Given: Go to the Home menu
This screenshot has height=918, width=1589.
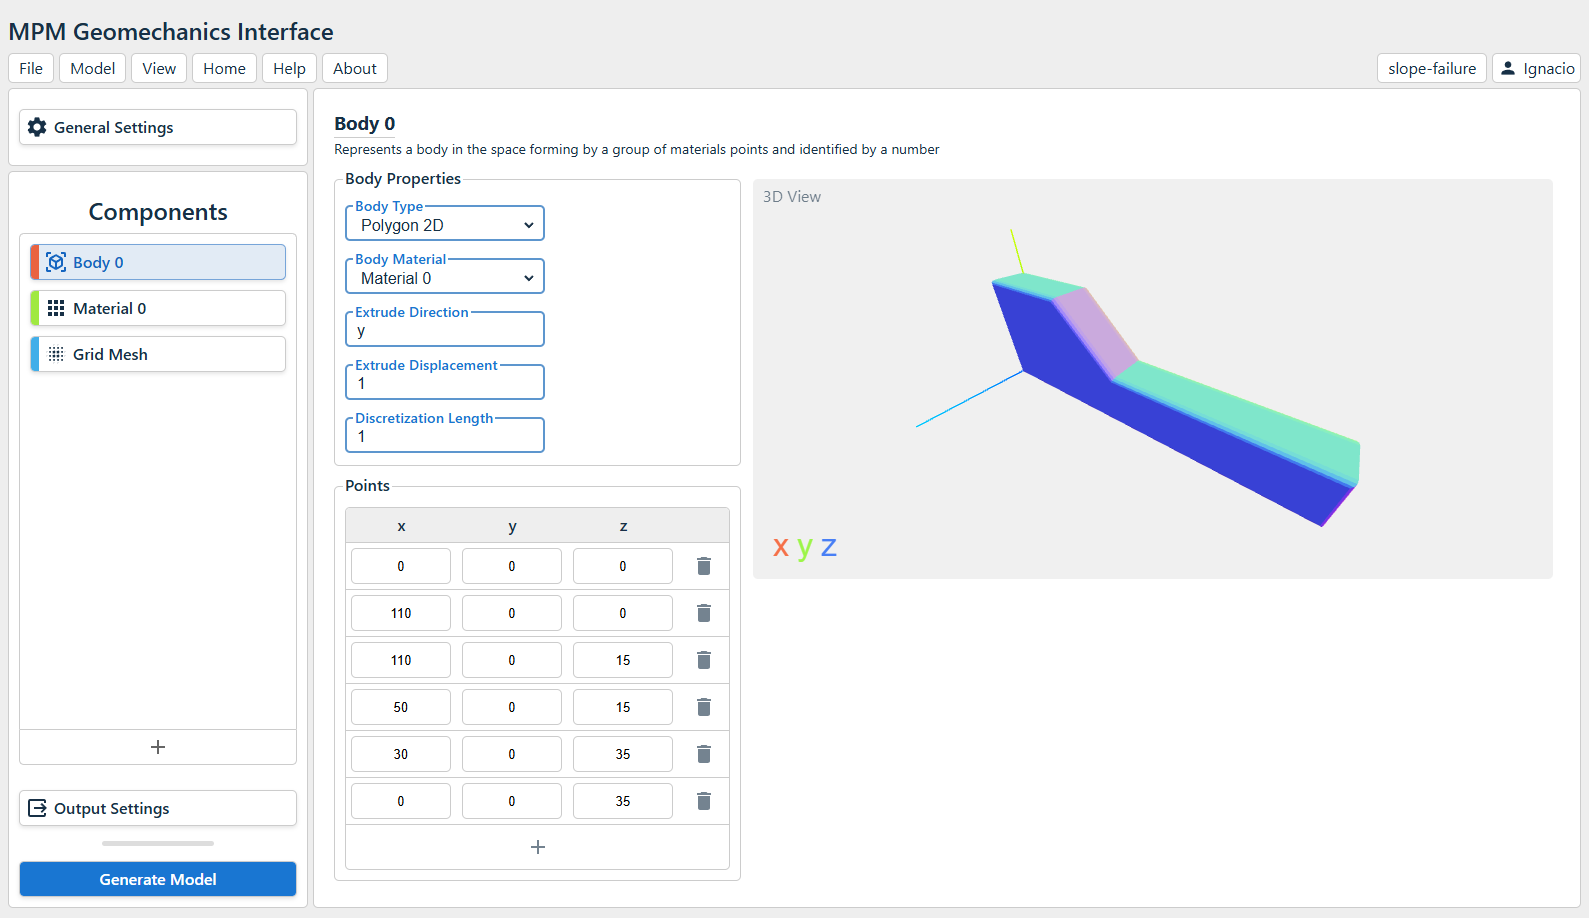Looking at the screenshot, I should point(224,68).
